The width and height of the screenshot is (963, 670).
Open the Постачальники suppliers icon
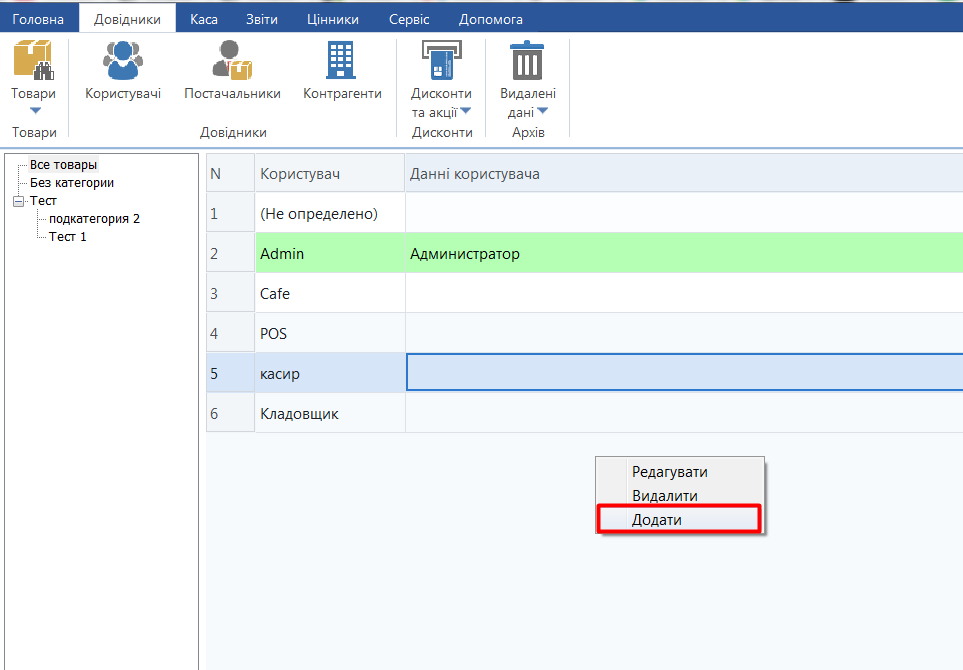tap(232, 60)
